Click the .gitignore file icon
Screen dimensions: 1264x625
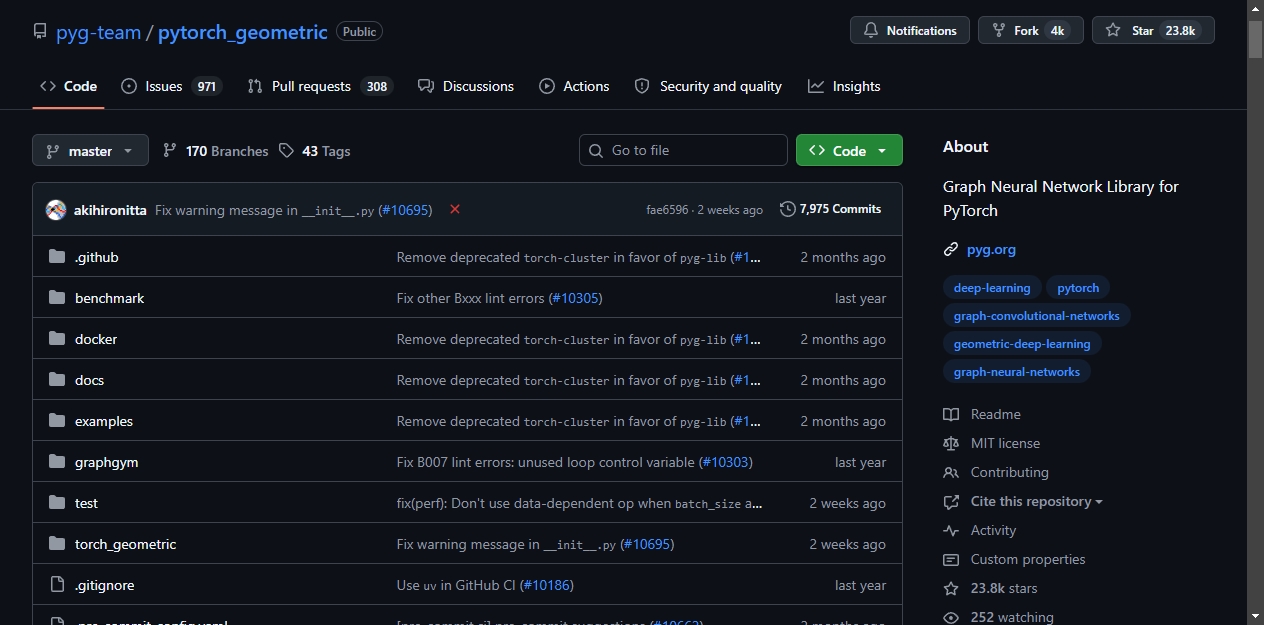click(57, 585)
